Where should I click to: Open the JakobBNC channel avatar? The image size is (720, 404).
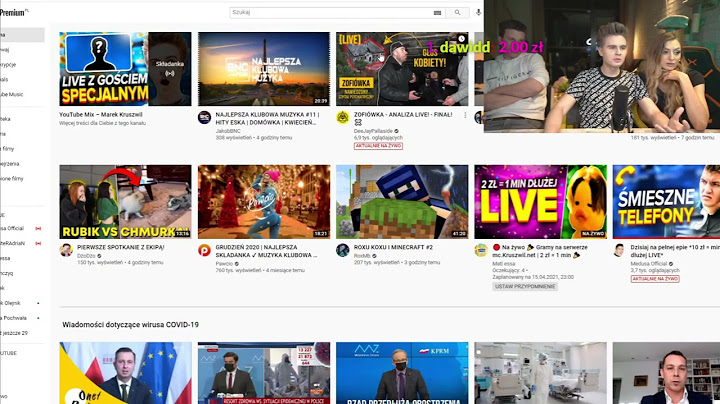click(204, 118)
